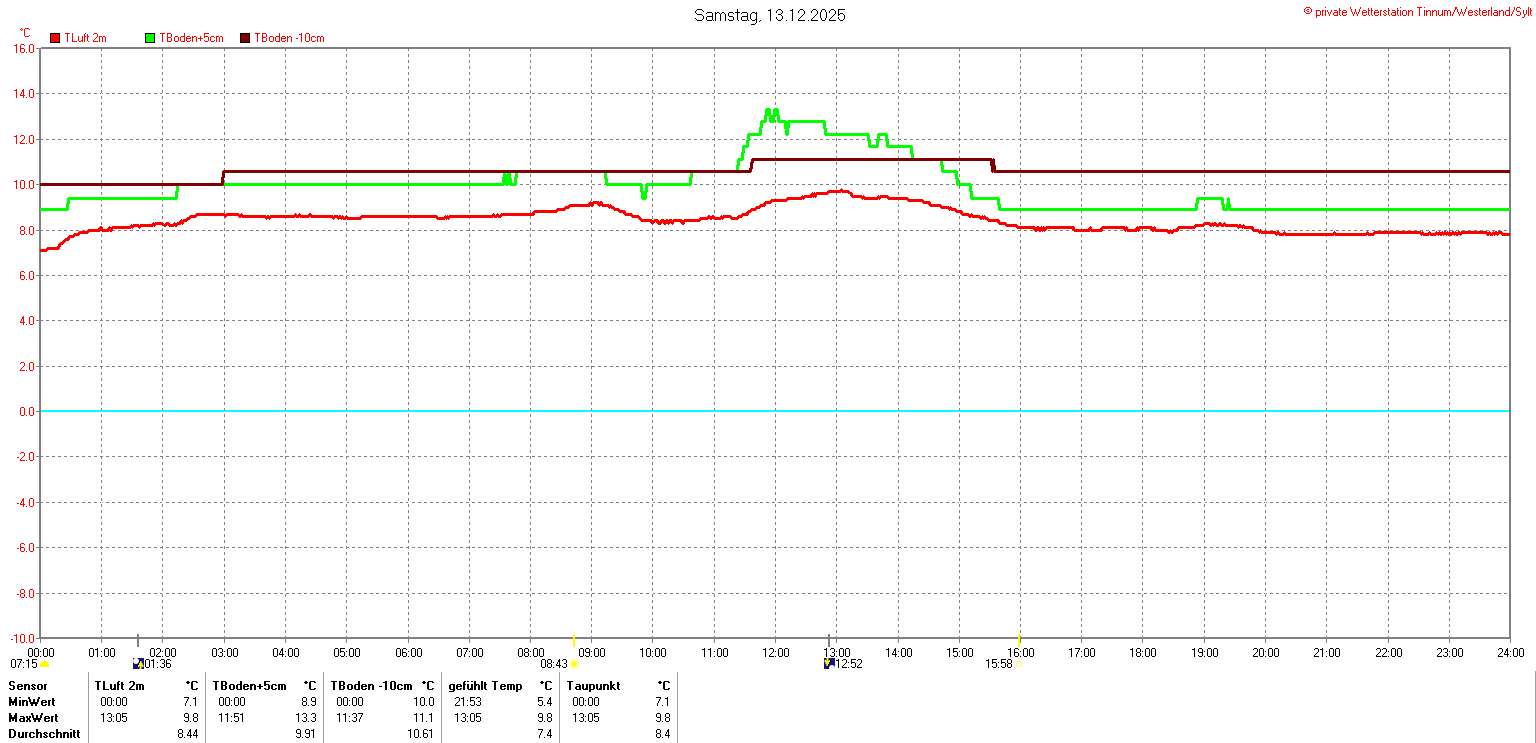Click the Samstag, 13.12.2025 chart title

(x=770, y=16)
